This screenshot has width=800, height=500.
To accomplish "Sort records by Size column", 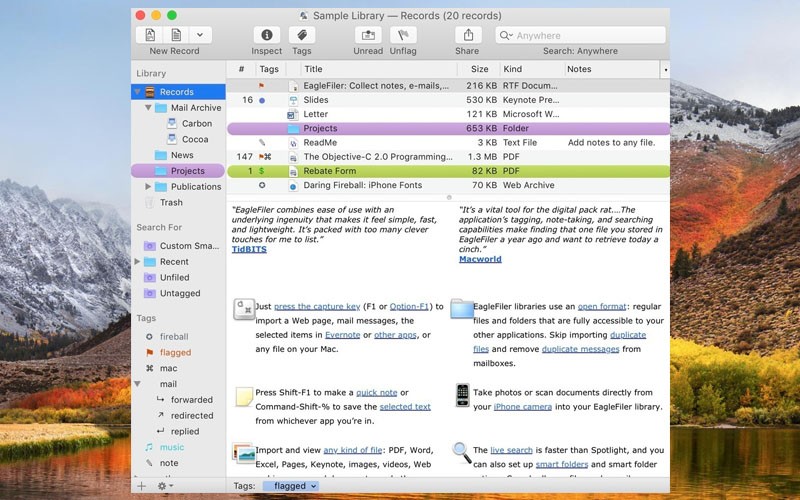I will tap(479, 69).
